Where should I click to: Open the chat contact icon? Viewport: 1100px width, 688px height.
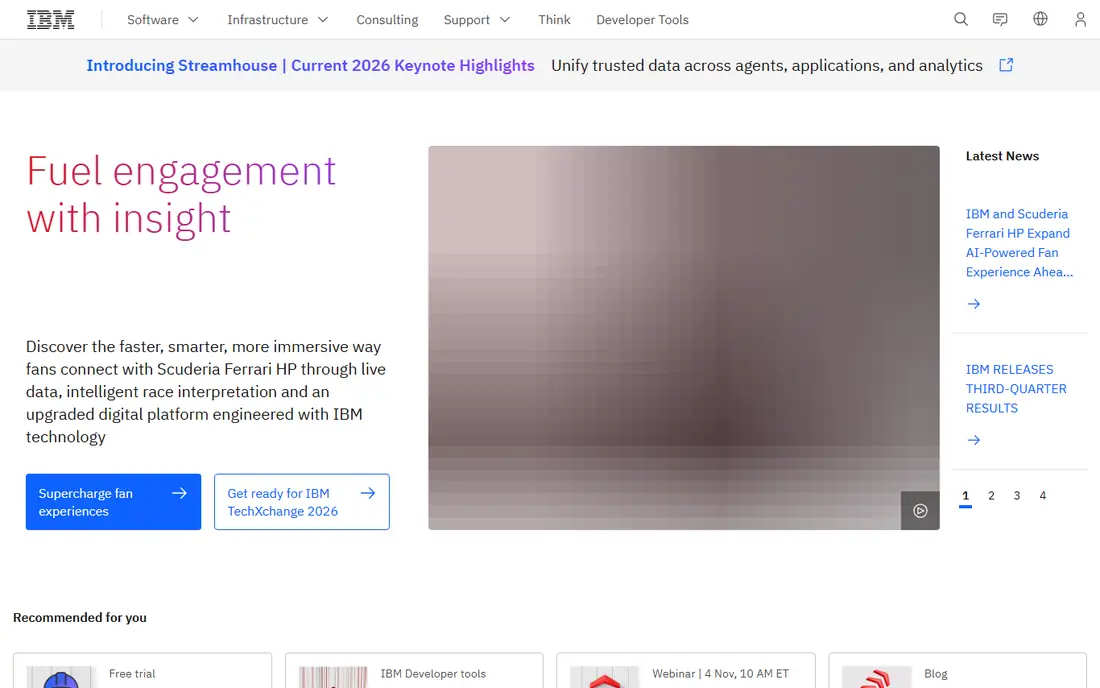(x=1000, y=20)
